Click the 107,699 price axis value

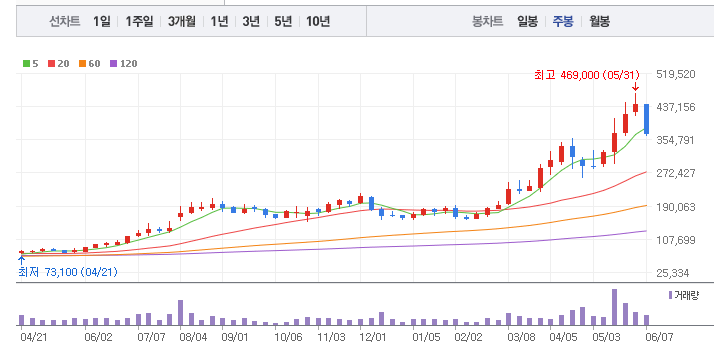click(x=676, y=240)
